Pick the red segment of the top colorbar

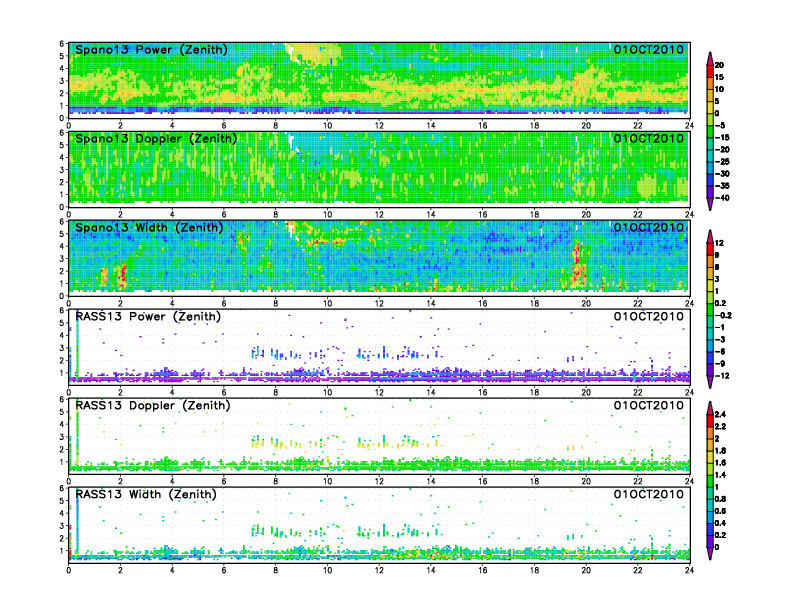point(710,71)
